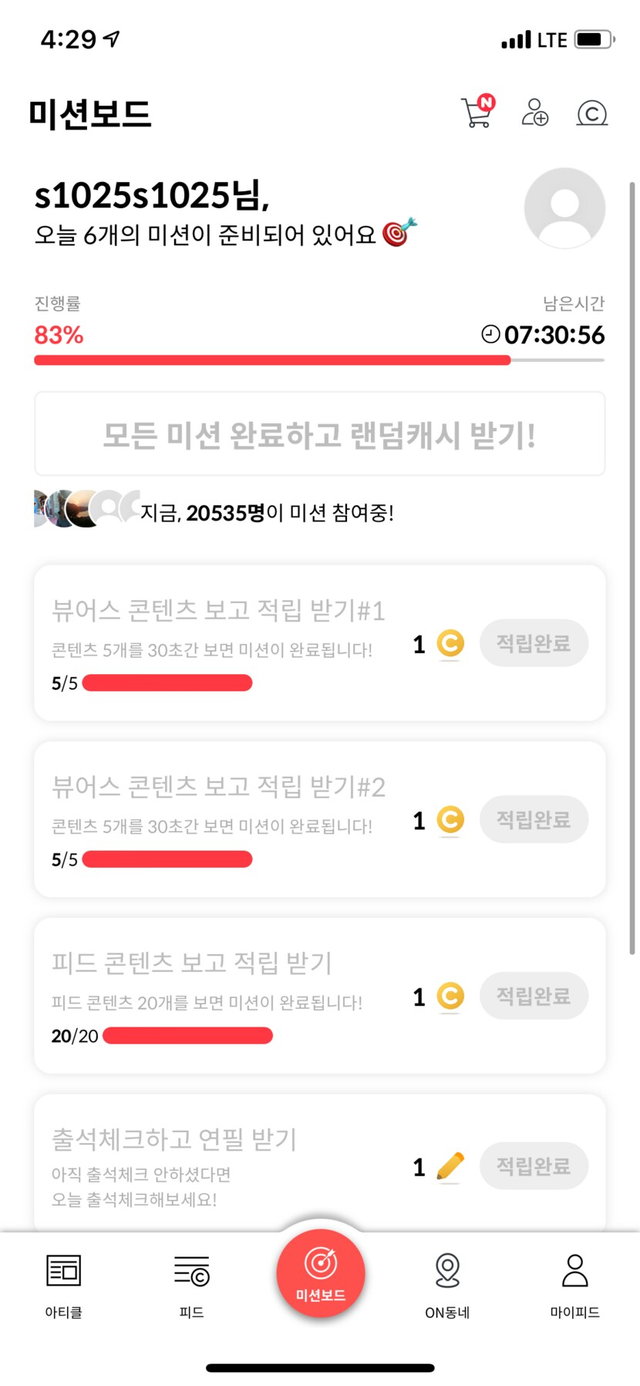Open the 아티클 tab
640x1386 pixels.
[x=64, y=1285]
